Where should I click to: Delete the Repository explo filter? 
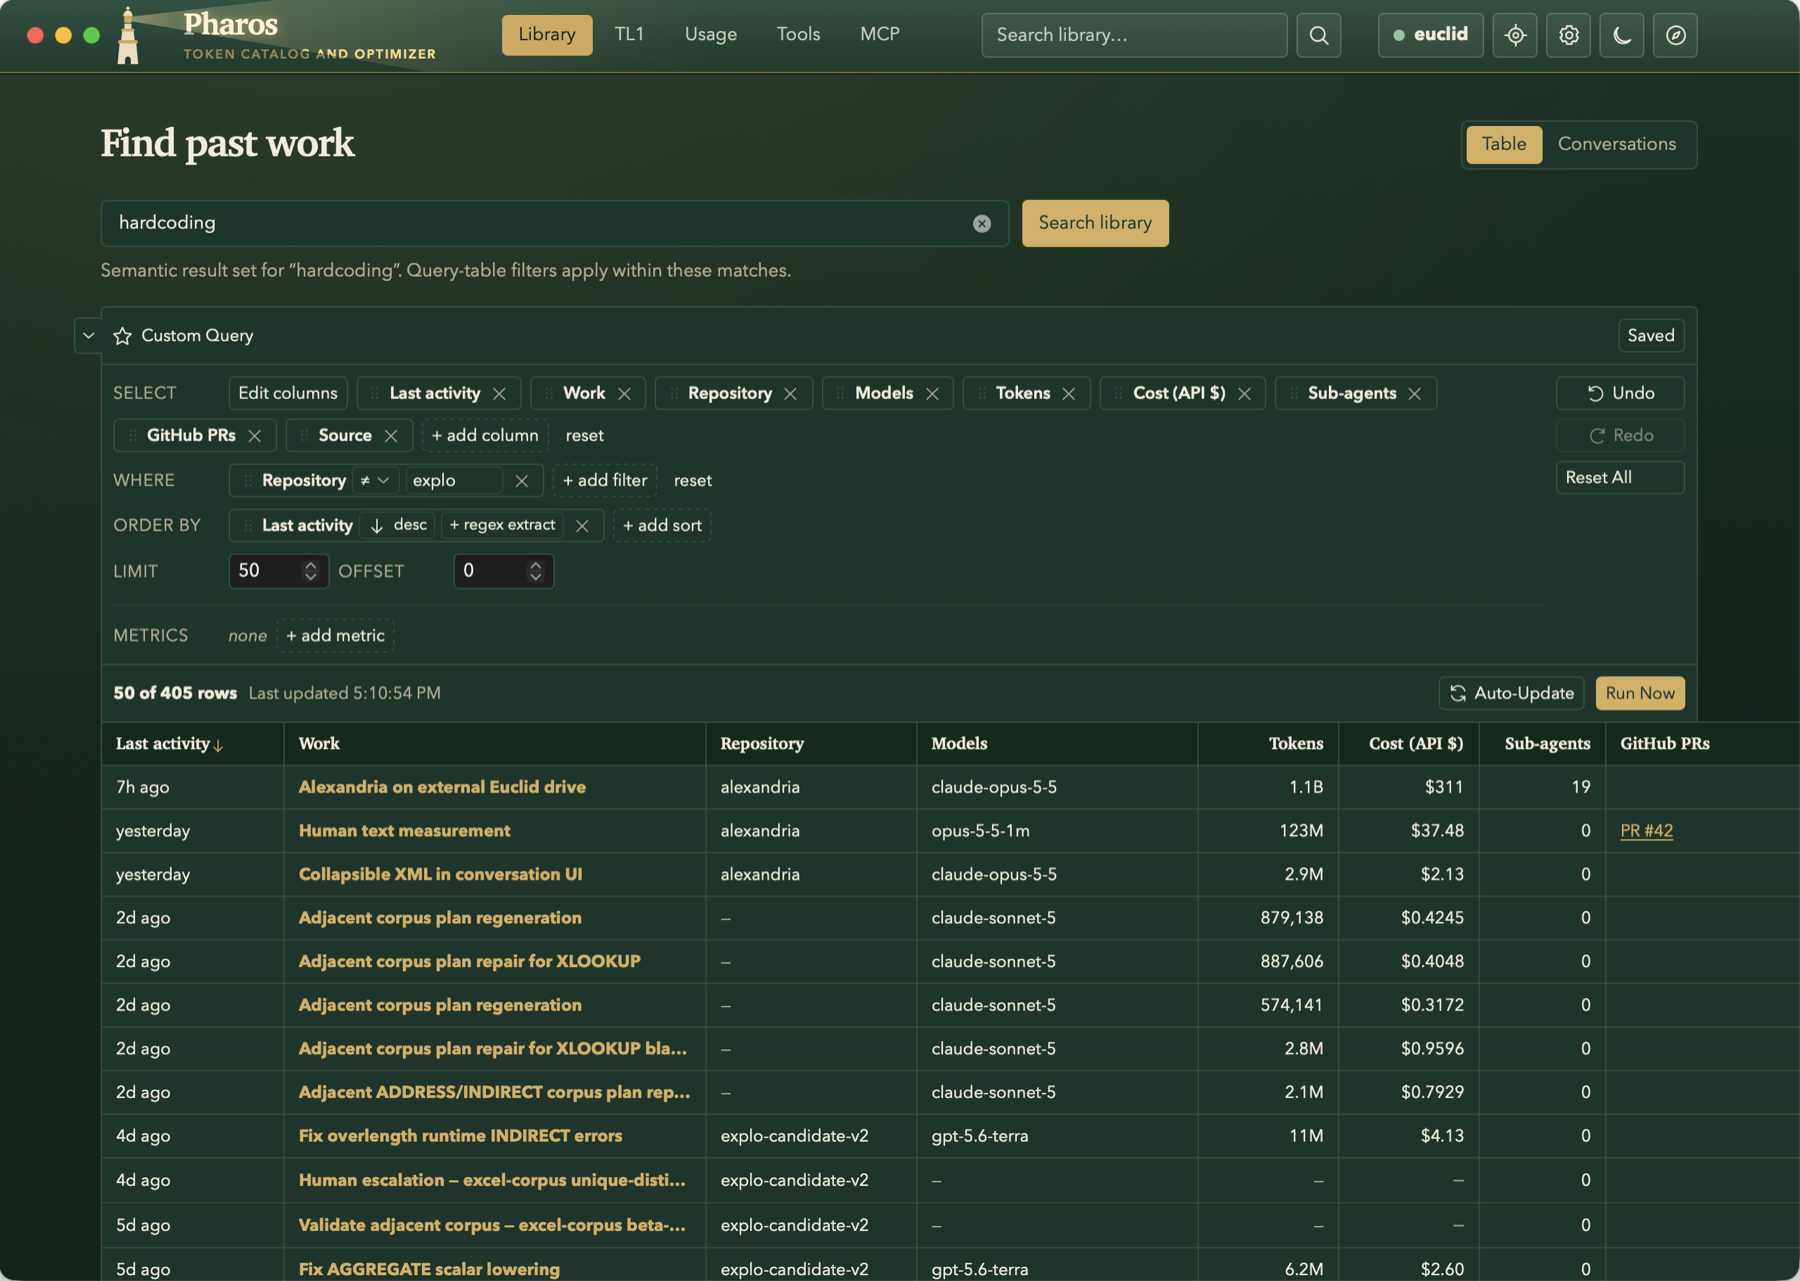point(522,481)
